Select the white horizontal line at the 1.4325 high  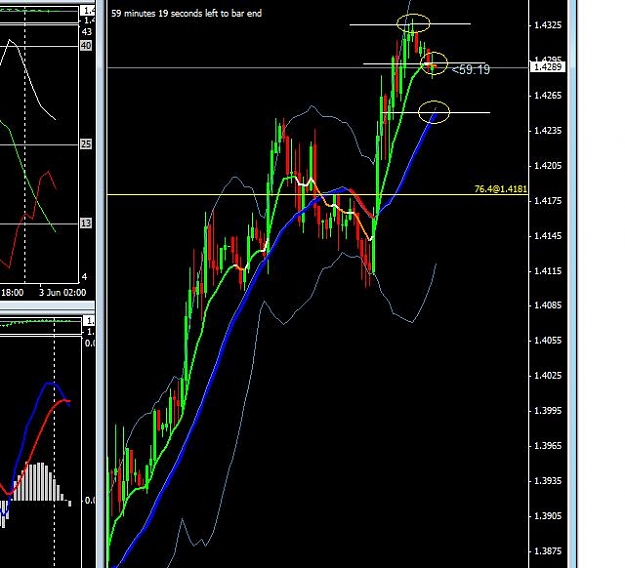click(410, 24)
